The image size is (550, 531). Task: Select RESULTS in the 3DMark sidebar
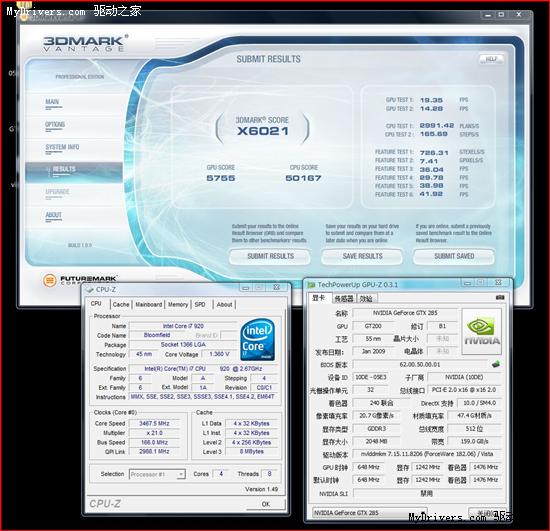point(74,172)
